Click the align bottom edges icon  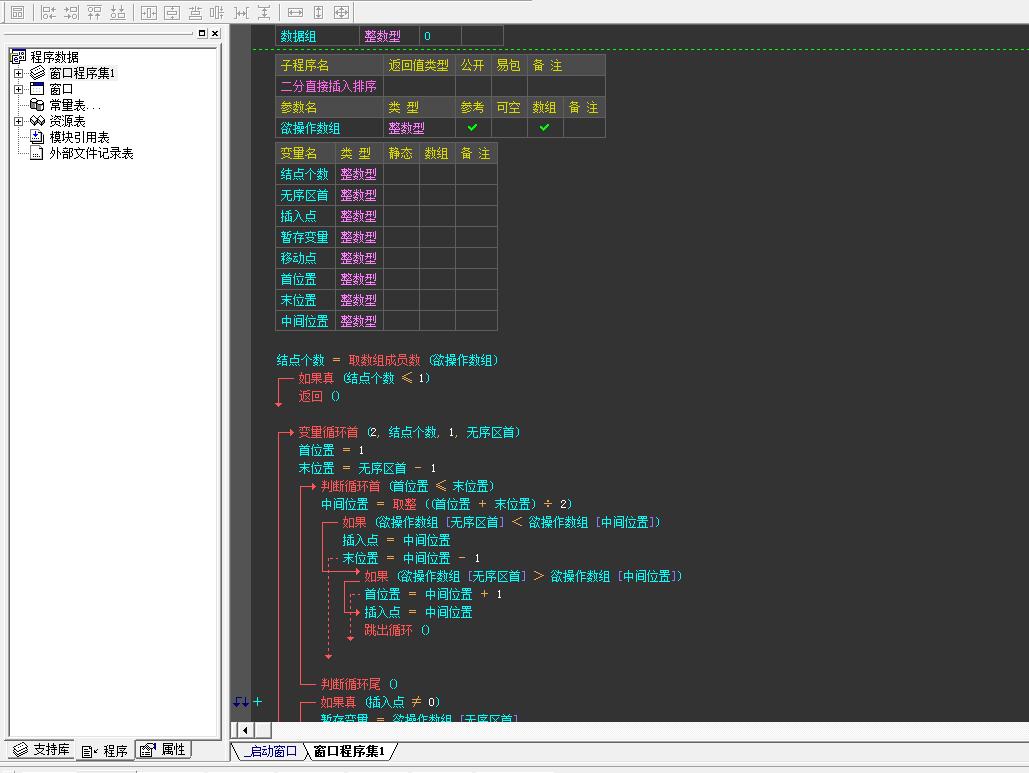pyautogui.click(x=117, y=12)
